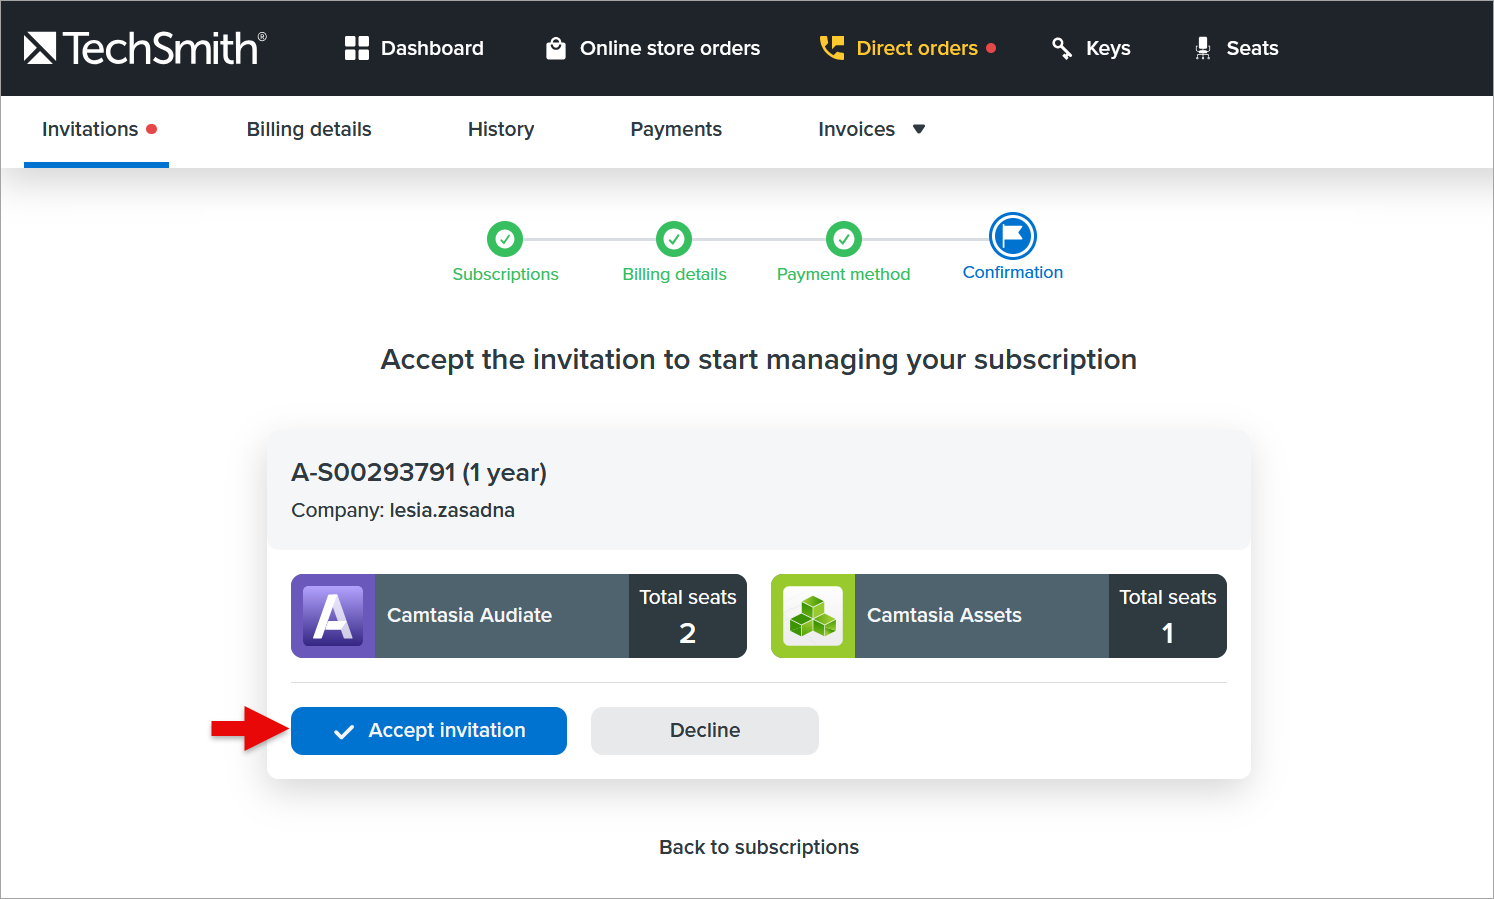Open the Billing details tab
The width and height of the screenshot is (1494, 899).
click(309, 129)
